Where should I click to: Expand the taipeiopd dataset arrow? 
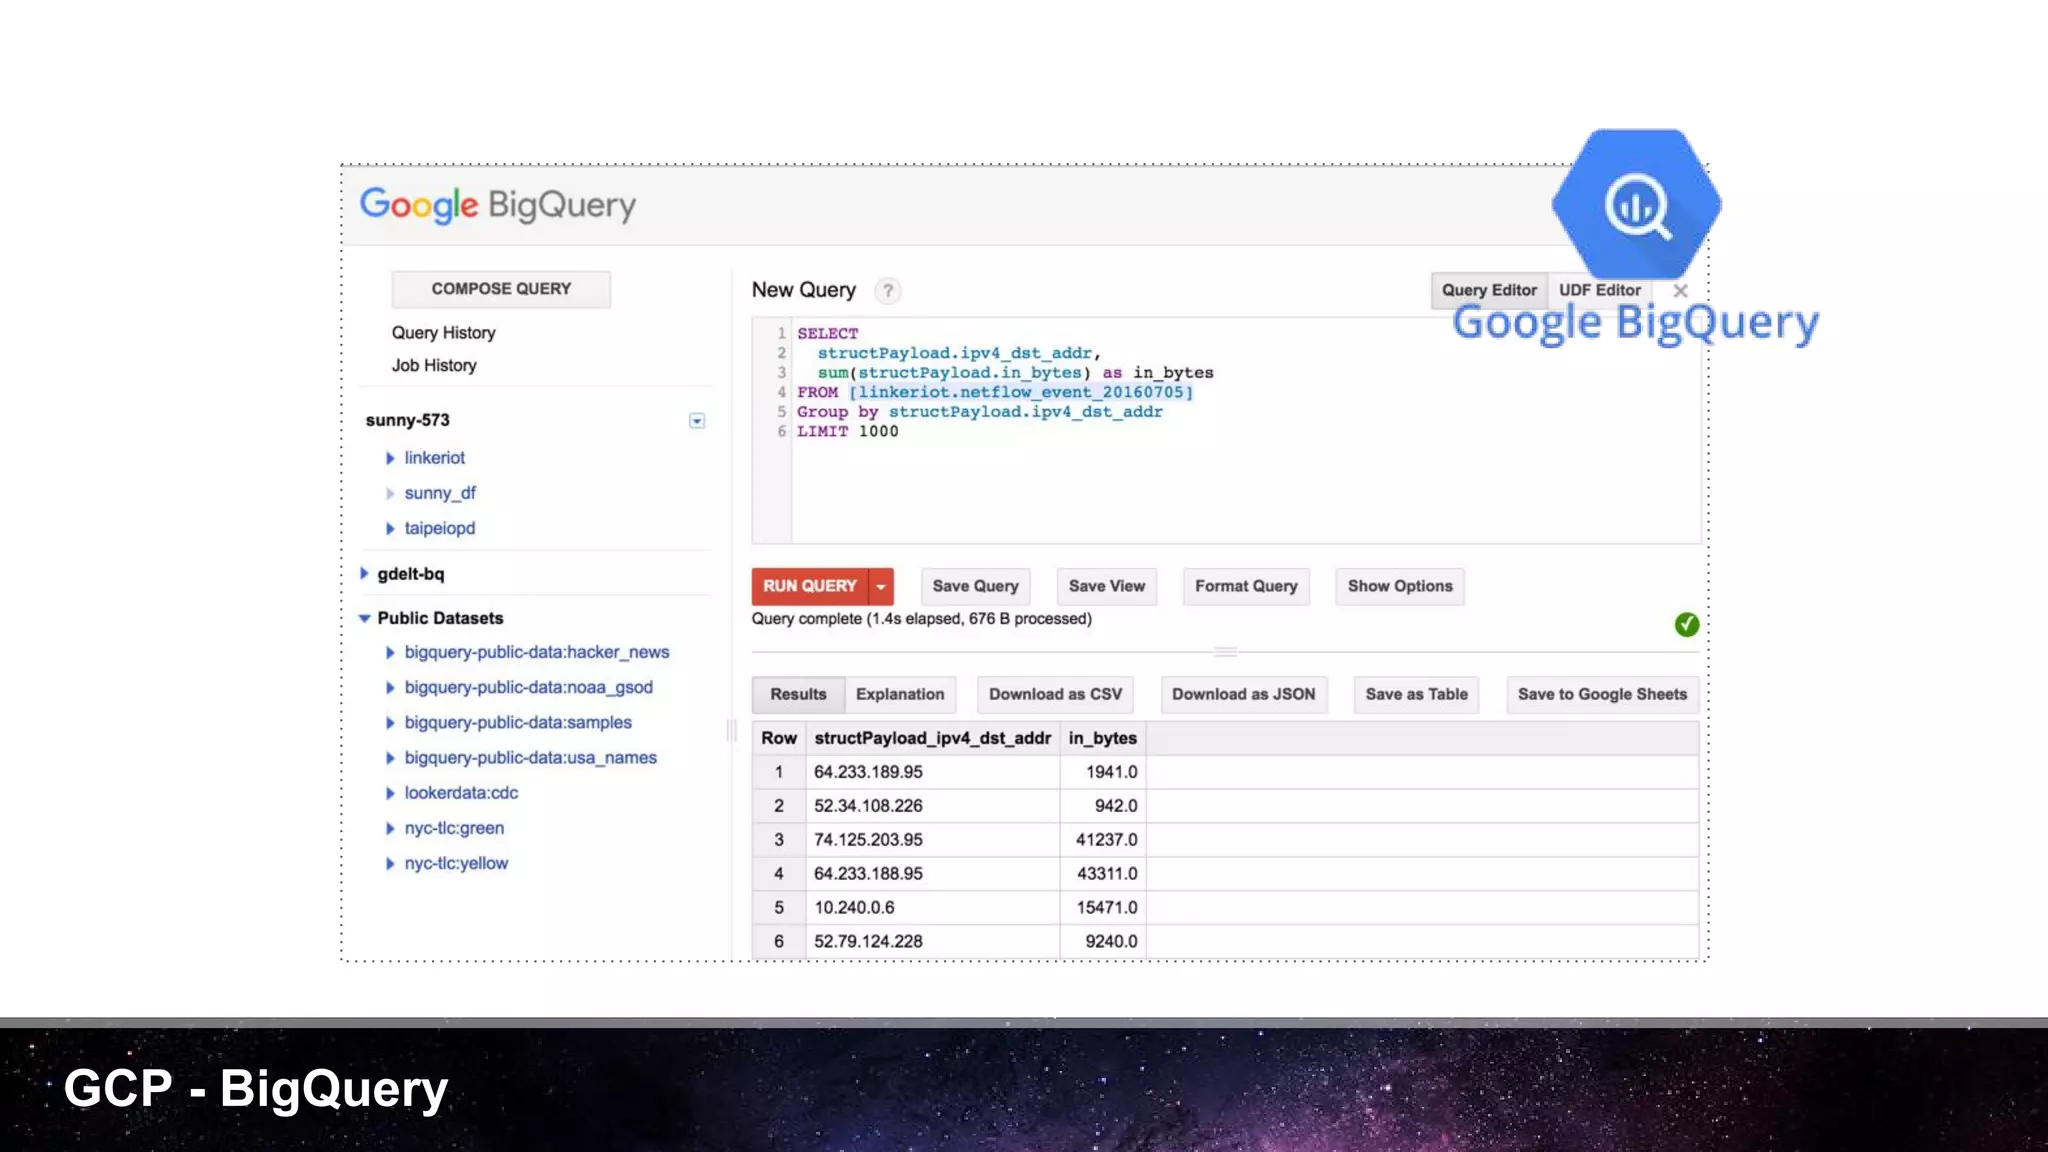point(390,529)
